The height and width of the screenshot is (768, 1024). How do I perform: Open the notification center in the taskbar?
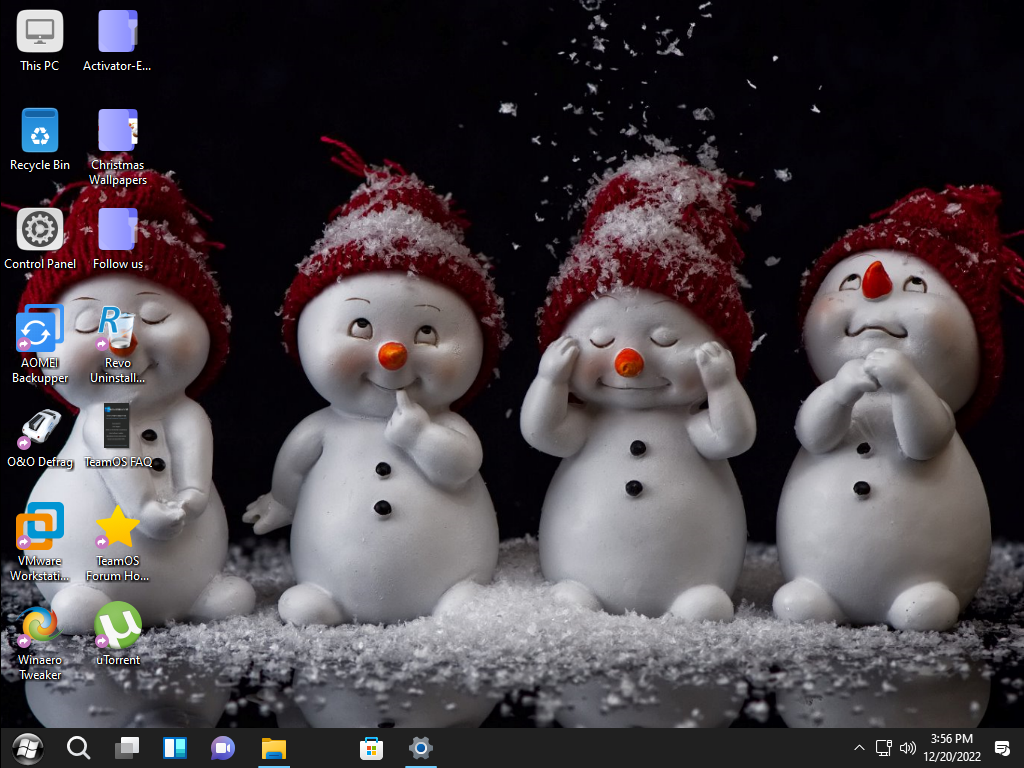click(x=1002, y=748)
